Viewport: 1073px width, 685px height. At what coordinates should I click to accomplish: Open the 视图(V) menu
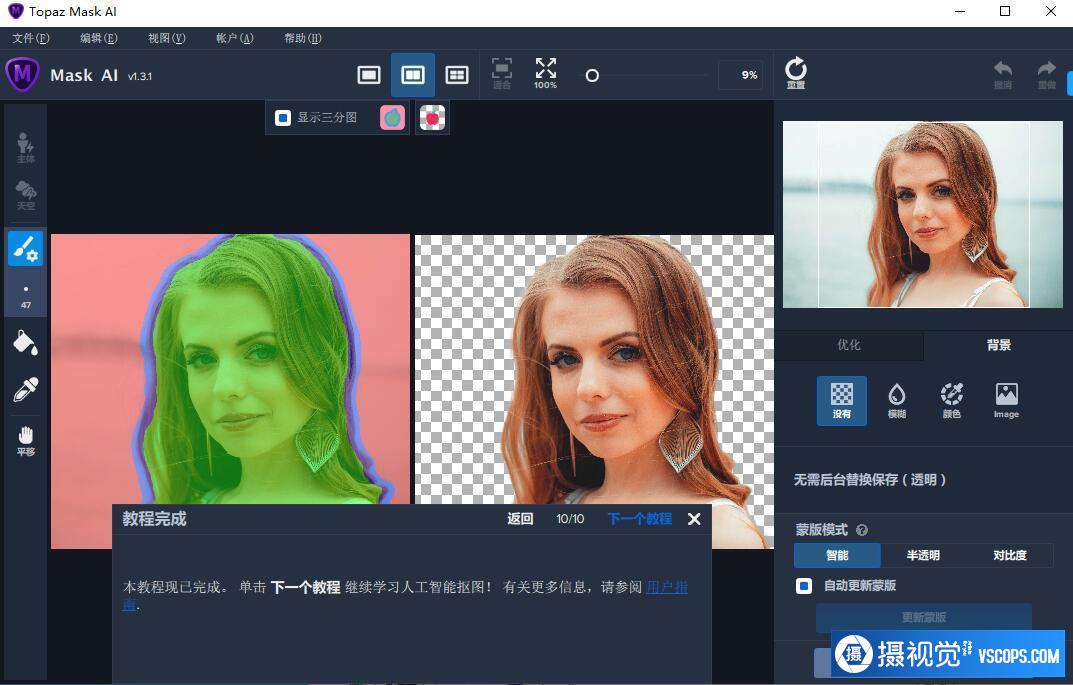pos(166,38)
